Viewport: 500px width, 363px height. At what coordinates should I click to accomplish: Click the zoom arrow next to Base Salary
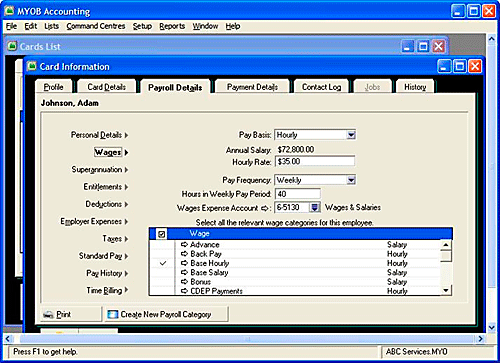point(184,273)
